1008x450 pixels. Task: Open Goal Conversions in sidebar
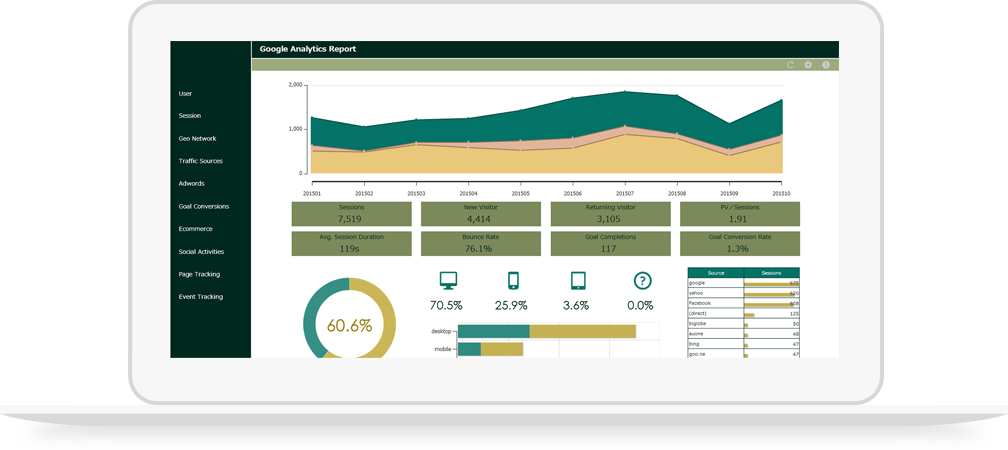[x=204, y=206]
